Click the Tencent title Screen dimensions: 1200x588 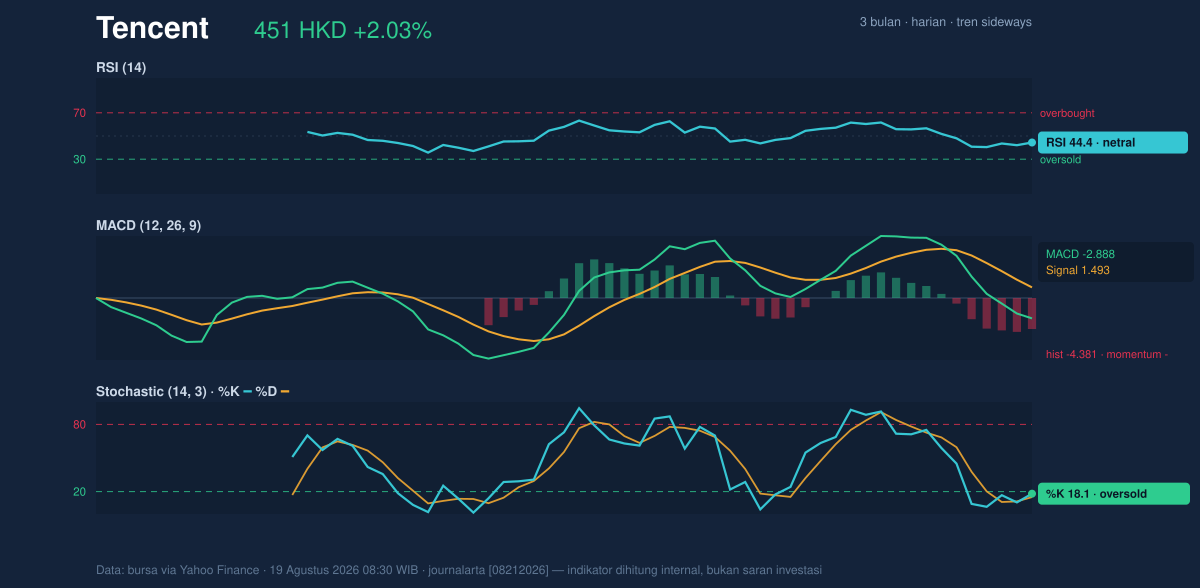pos(152,29)
